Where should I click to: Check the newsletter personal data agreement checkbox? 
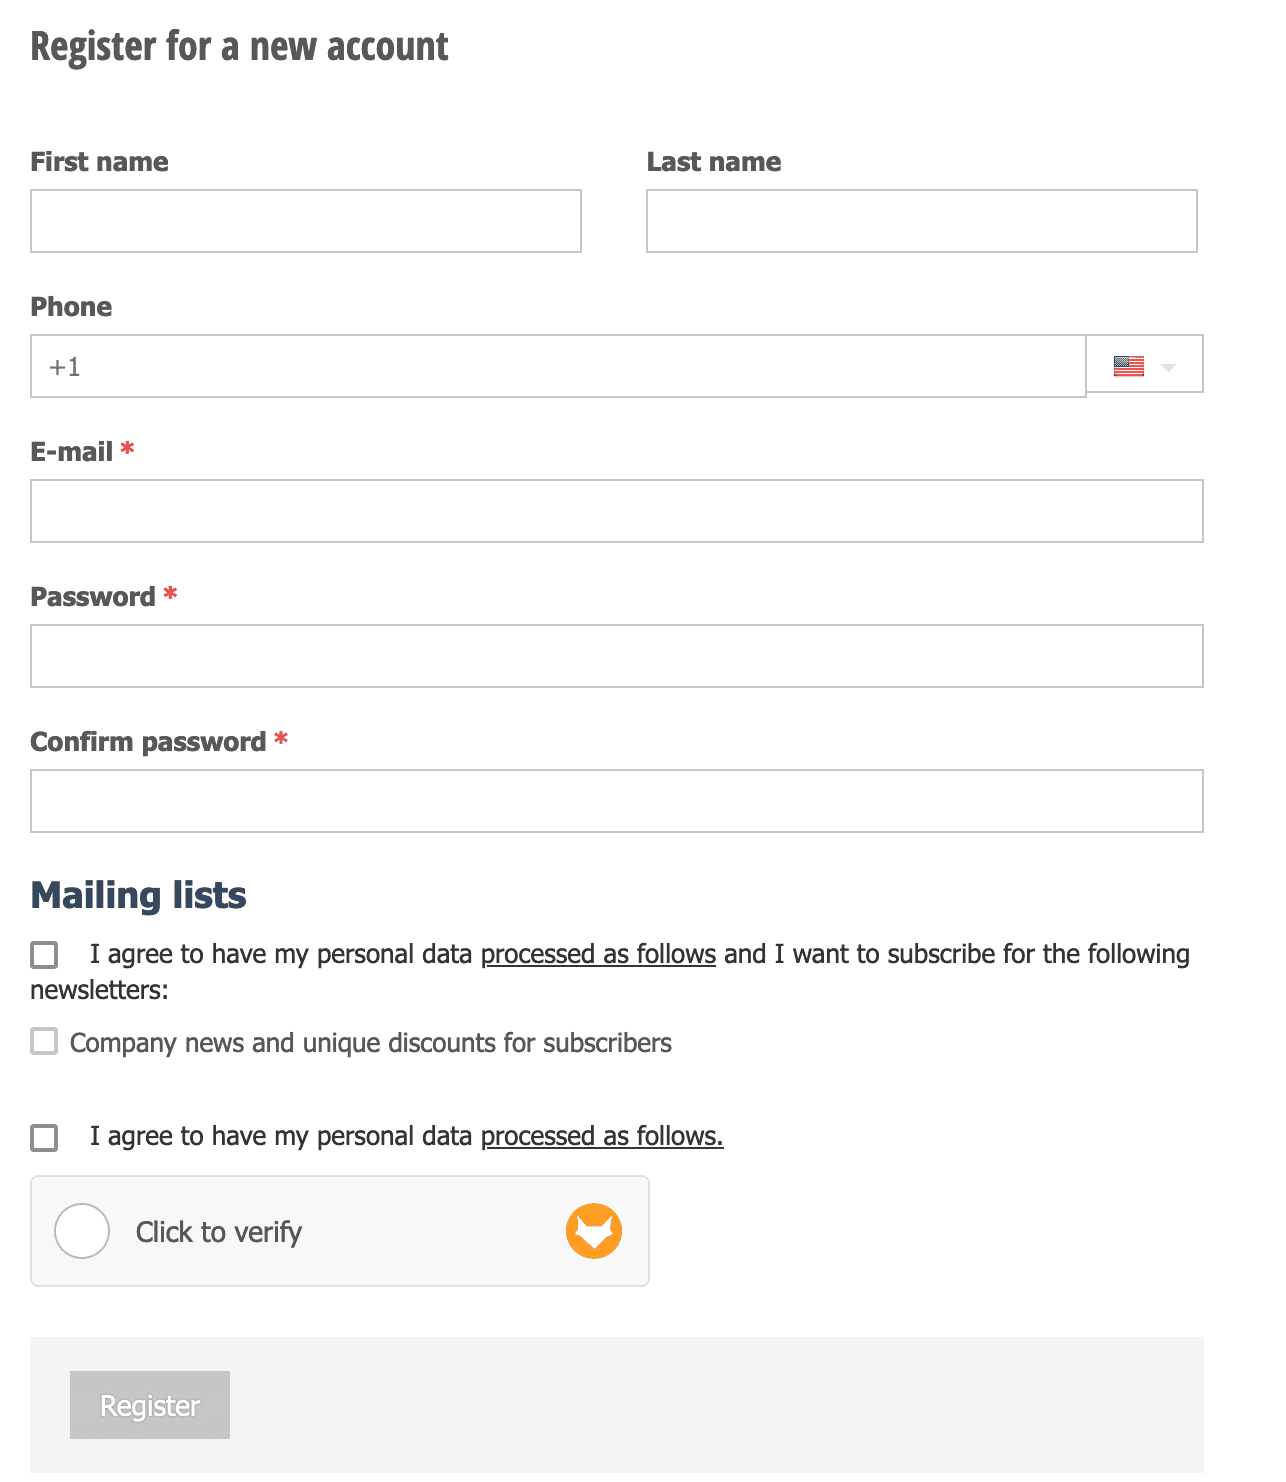[x=44, y=955]
